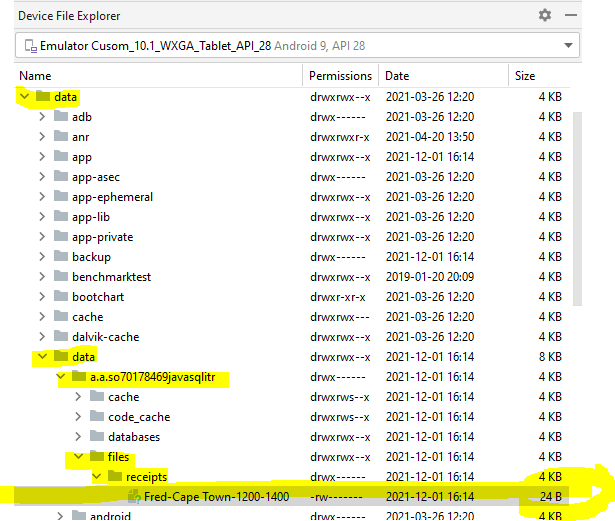Select the backup folder icon
Viewport: 615px width, 521px height.
(61, 256)
